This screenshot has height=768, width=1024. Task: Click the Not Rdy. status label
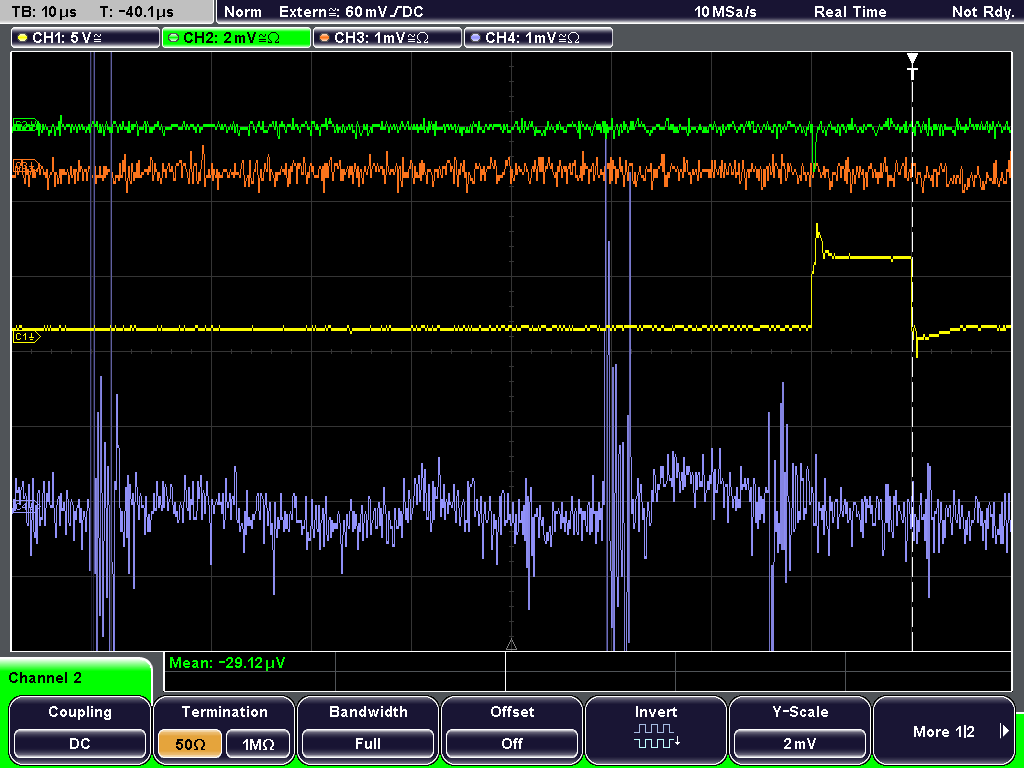983,12
